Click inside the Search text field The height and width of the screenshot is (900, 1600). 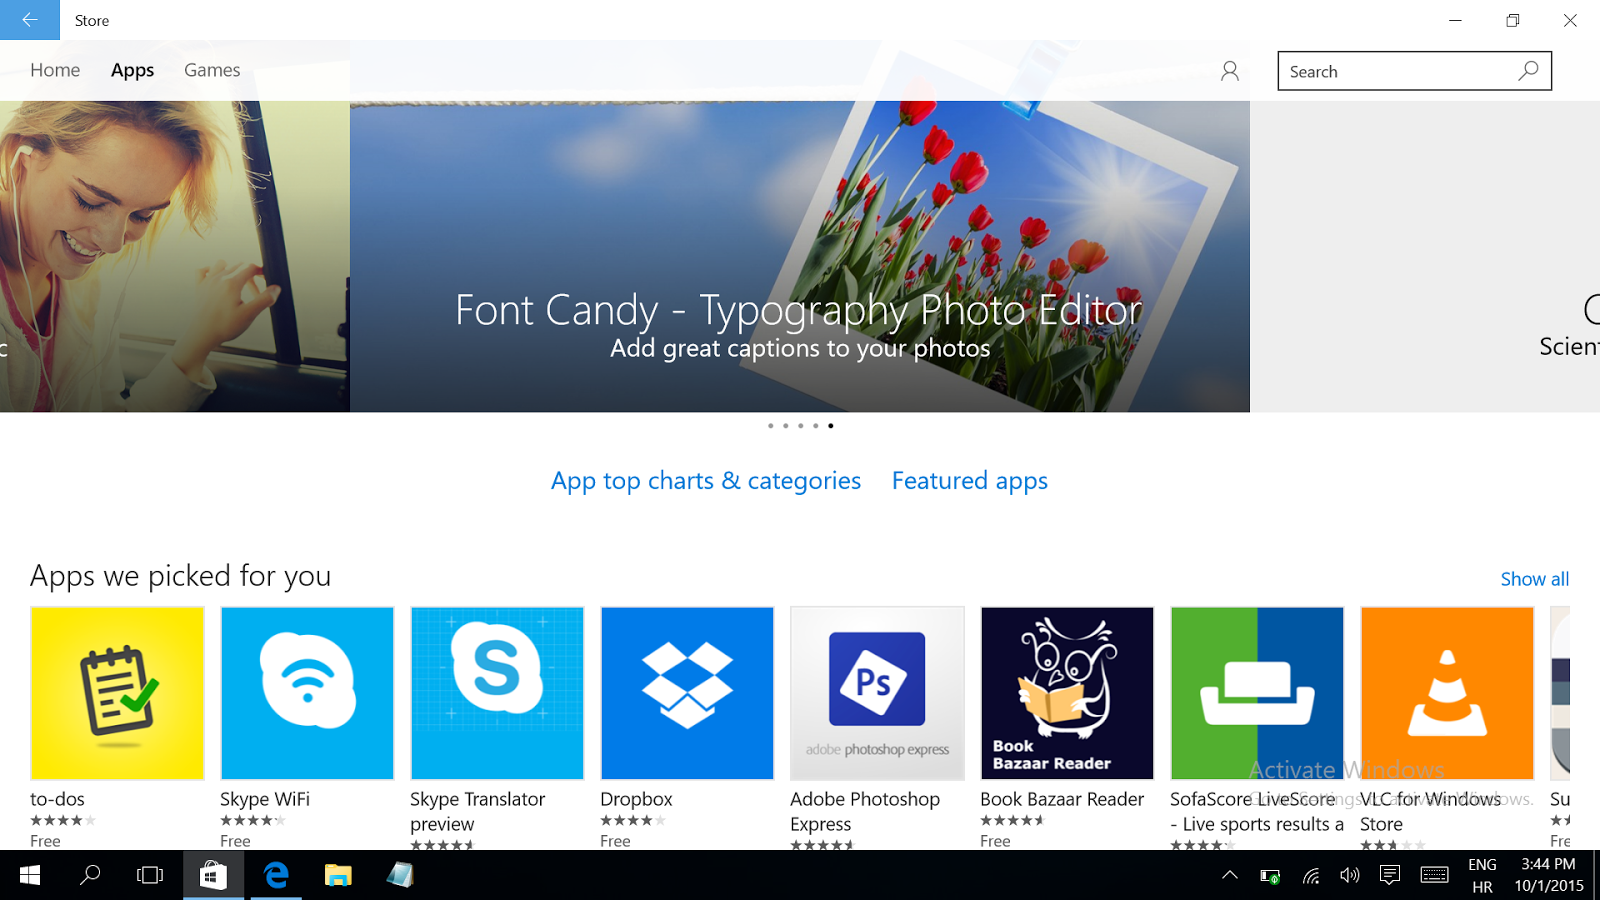tap(1395, 71)
